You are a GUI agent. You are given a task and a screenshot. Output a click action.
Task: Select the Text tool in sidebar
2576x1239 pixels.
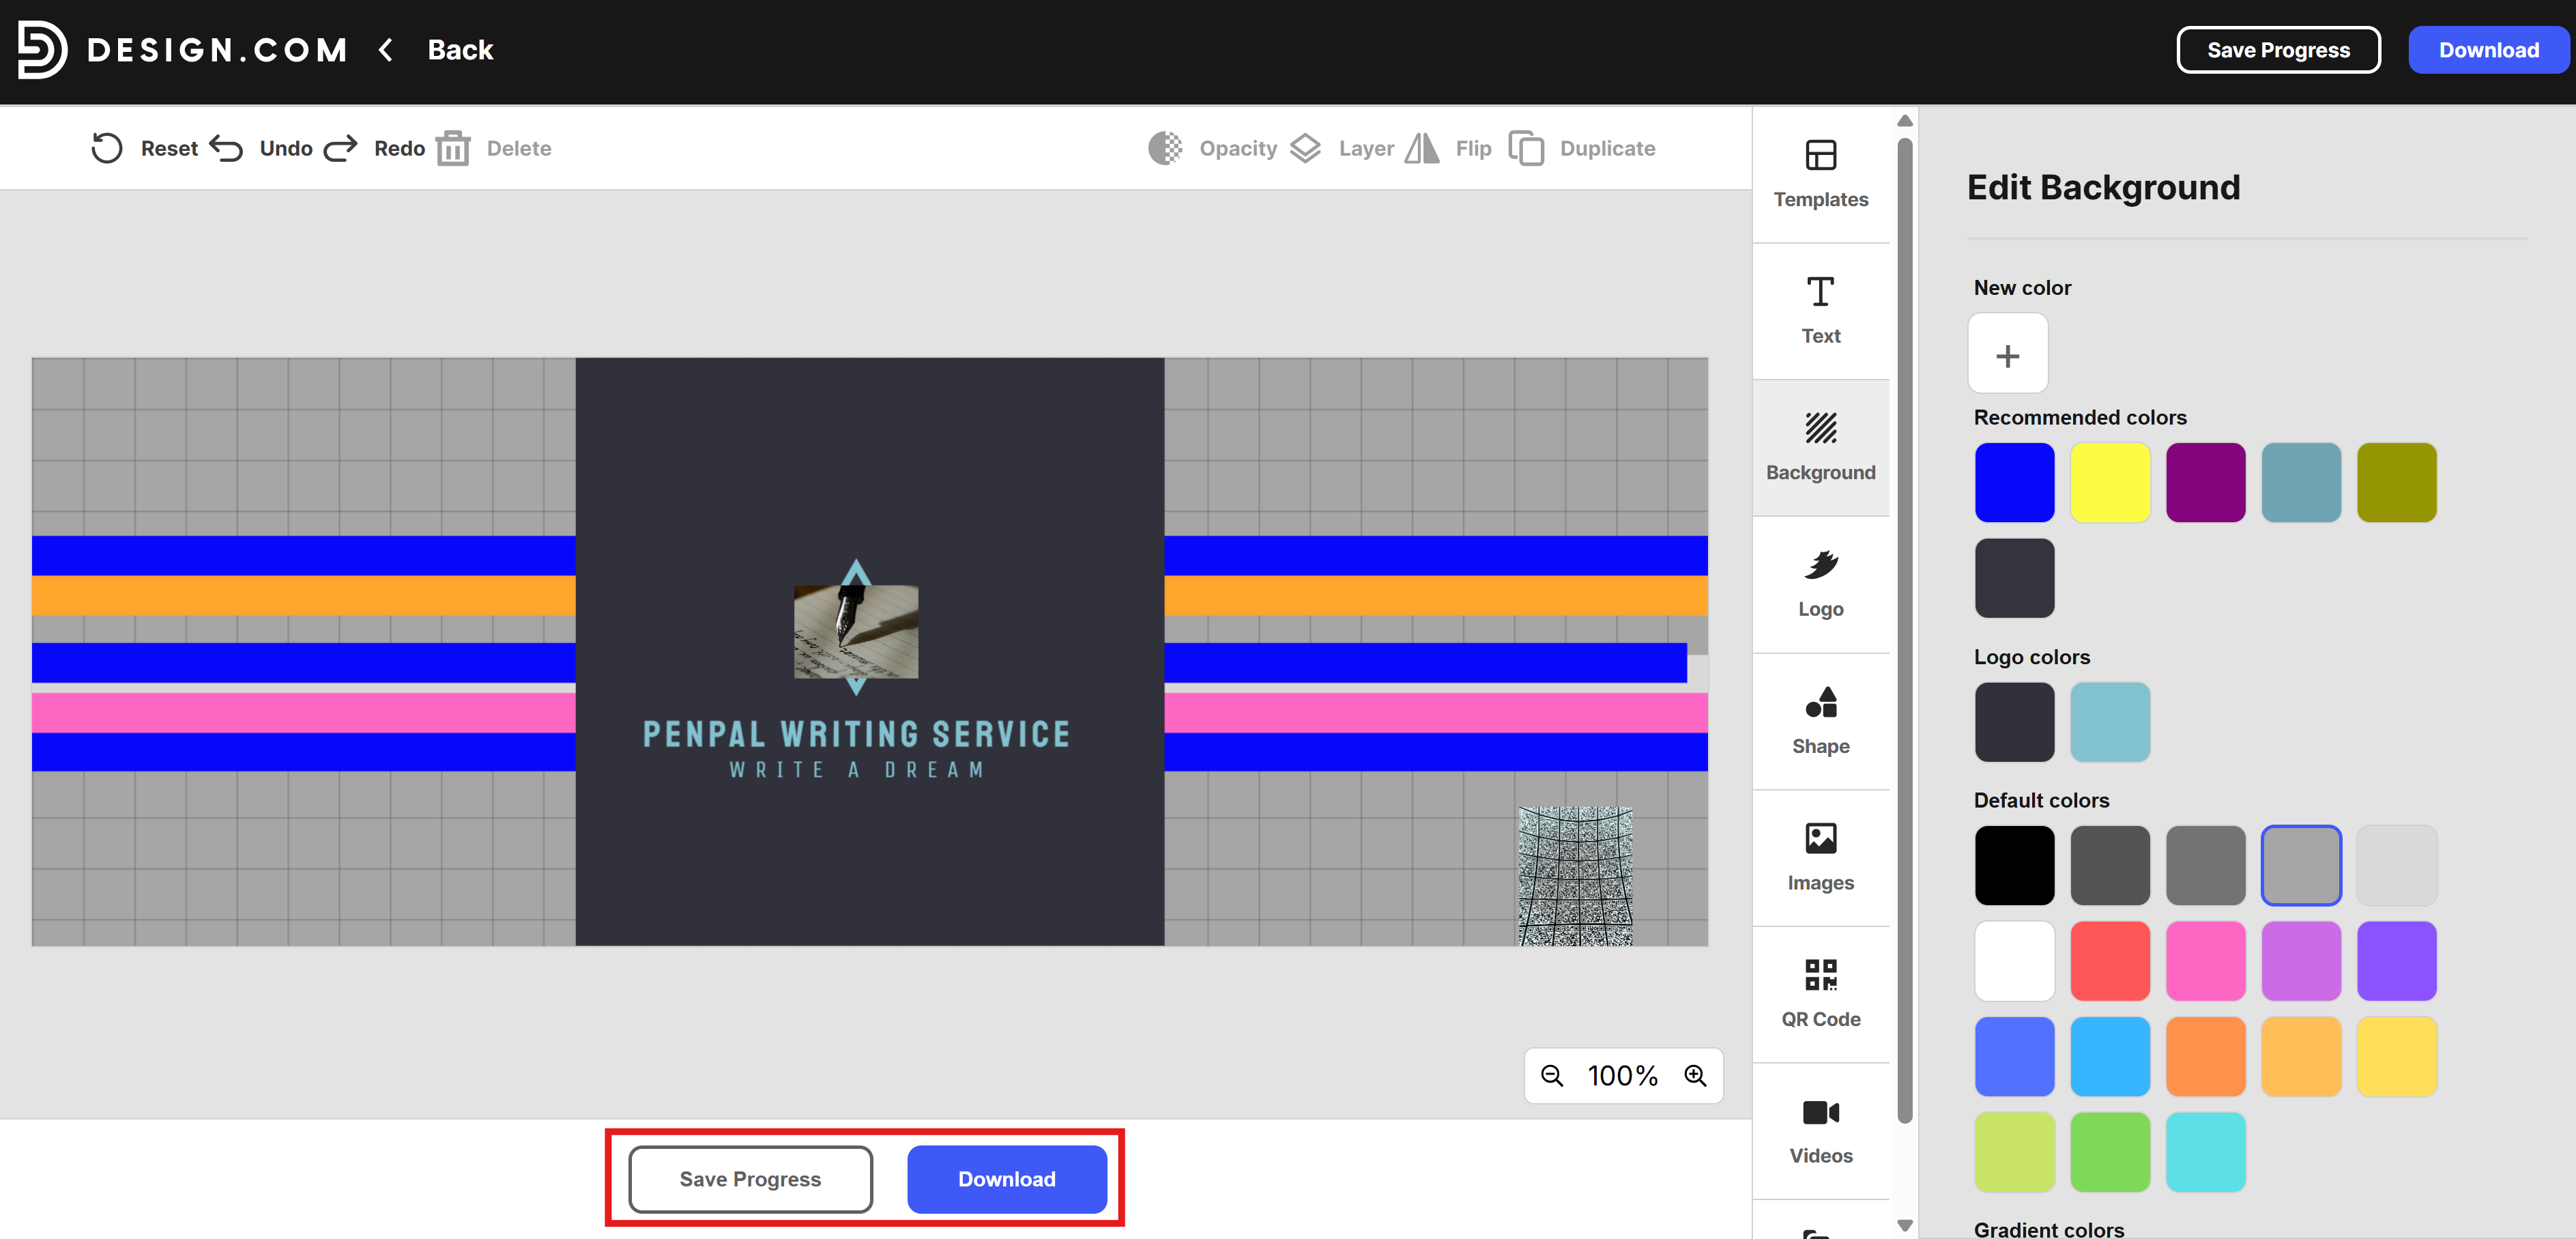tap(1820, 310)
